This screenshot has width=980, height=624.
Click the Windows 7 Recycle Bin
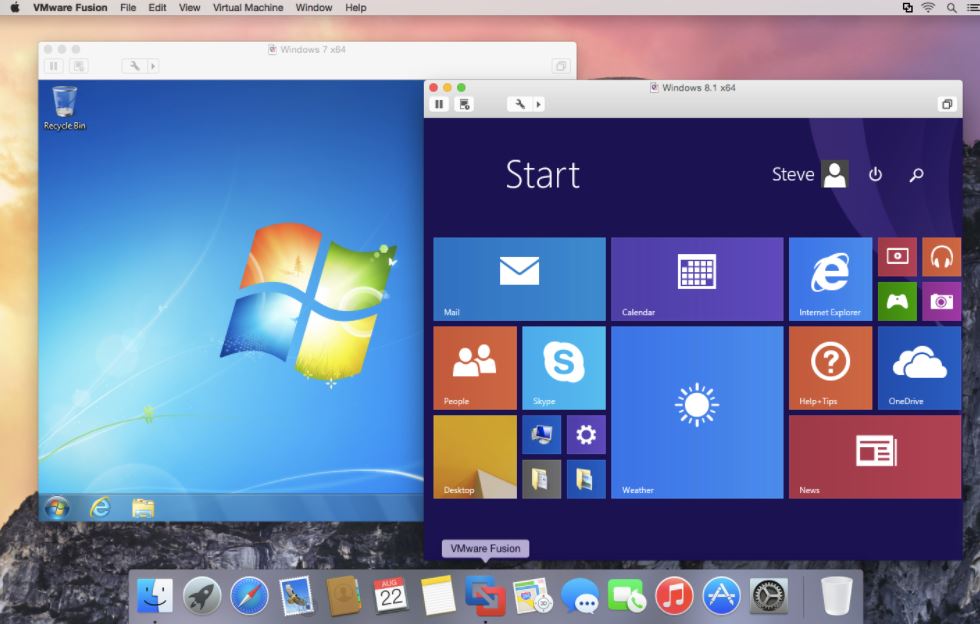pos(64,108)
